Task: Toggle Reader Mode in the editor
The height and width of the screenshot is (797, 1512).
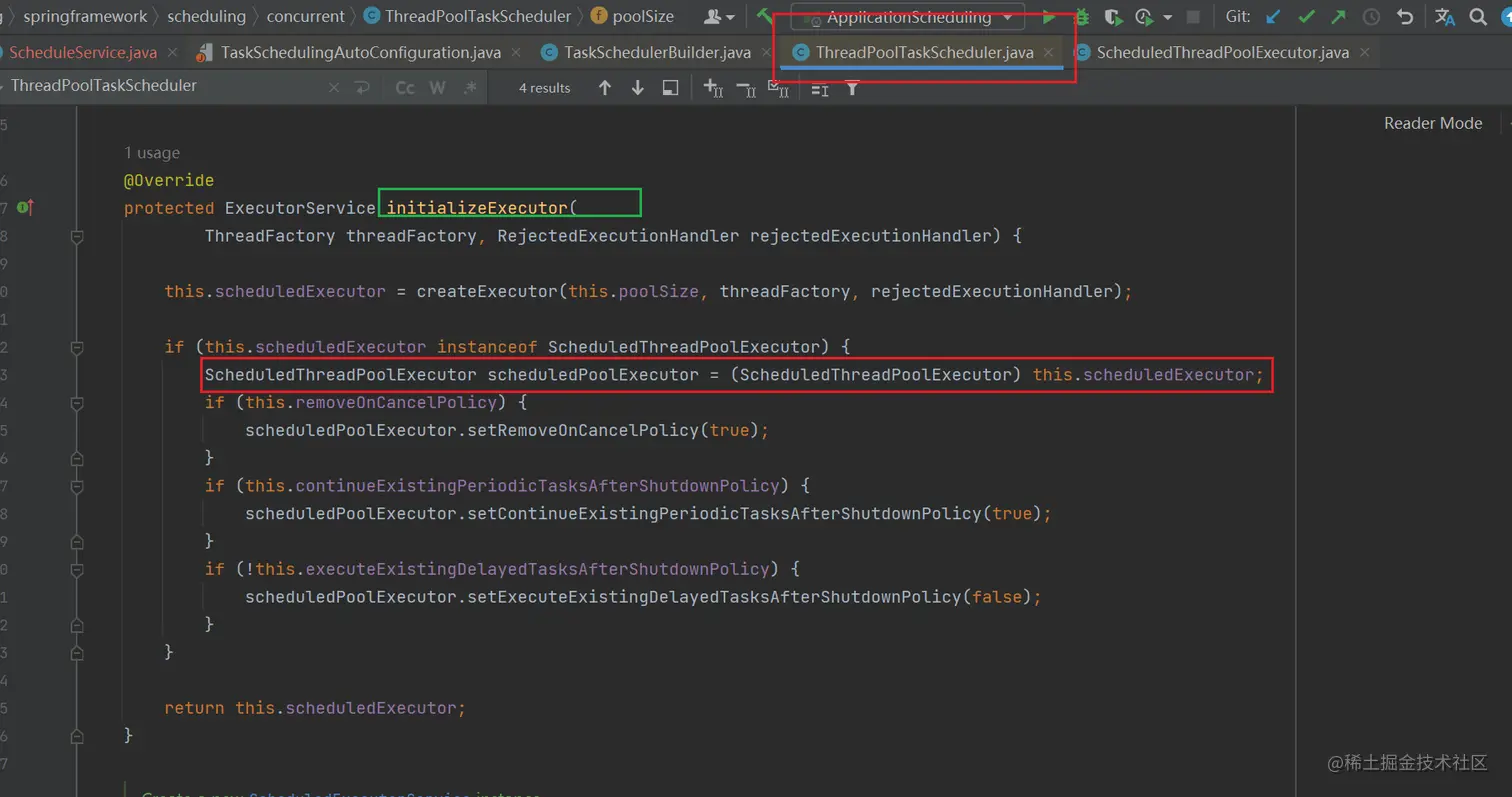Action: 1432,123
